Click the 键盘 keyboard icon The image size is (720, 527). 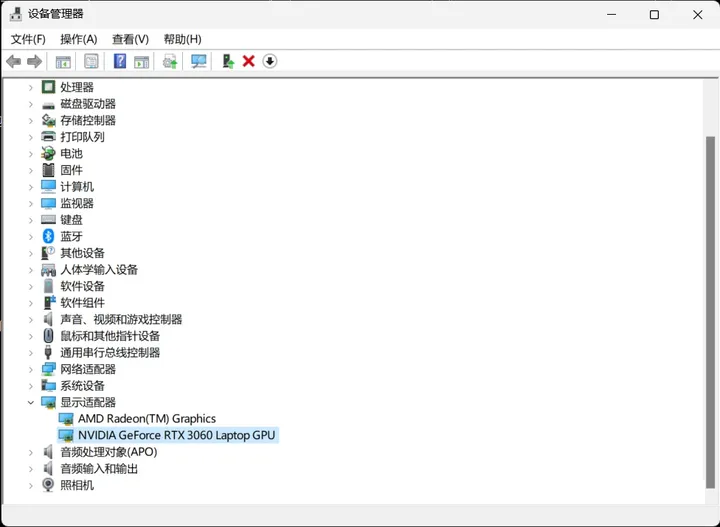(48, 219)
